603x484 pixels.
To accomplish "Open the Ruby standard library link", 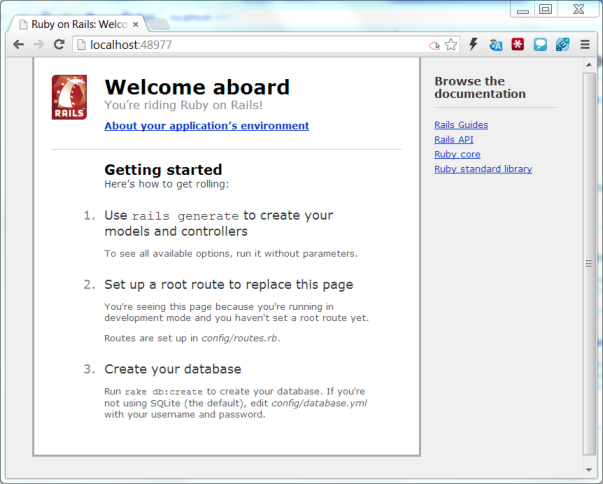I will [x=483, y=169].
